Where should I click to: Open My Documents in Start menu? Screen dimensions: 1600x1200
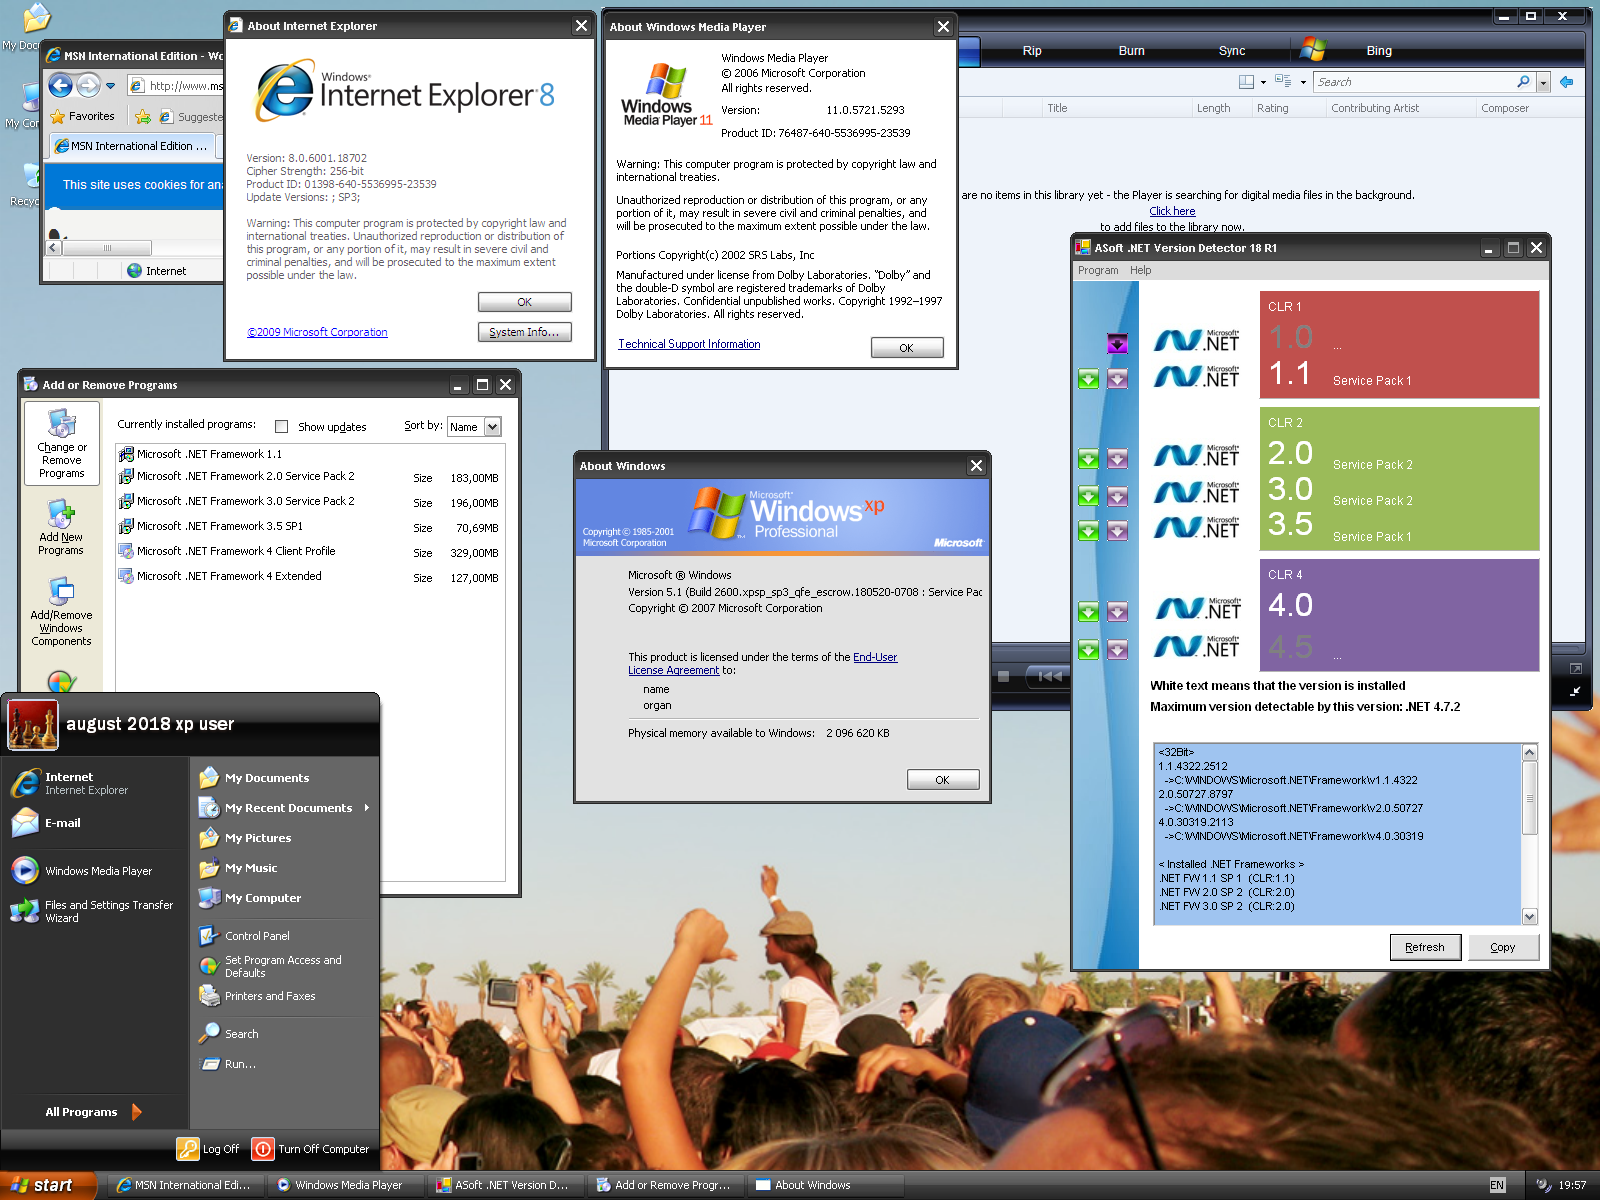click(x=267, y=778)
